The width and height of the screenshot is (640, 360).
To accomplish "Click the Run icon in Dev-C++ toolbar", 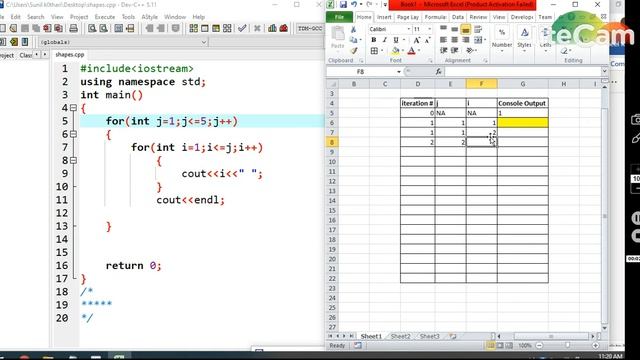I will [204, 28].
